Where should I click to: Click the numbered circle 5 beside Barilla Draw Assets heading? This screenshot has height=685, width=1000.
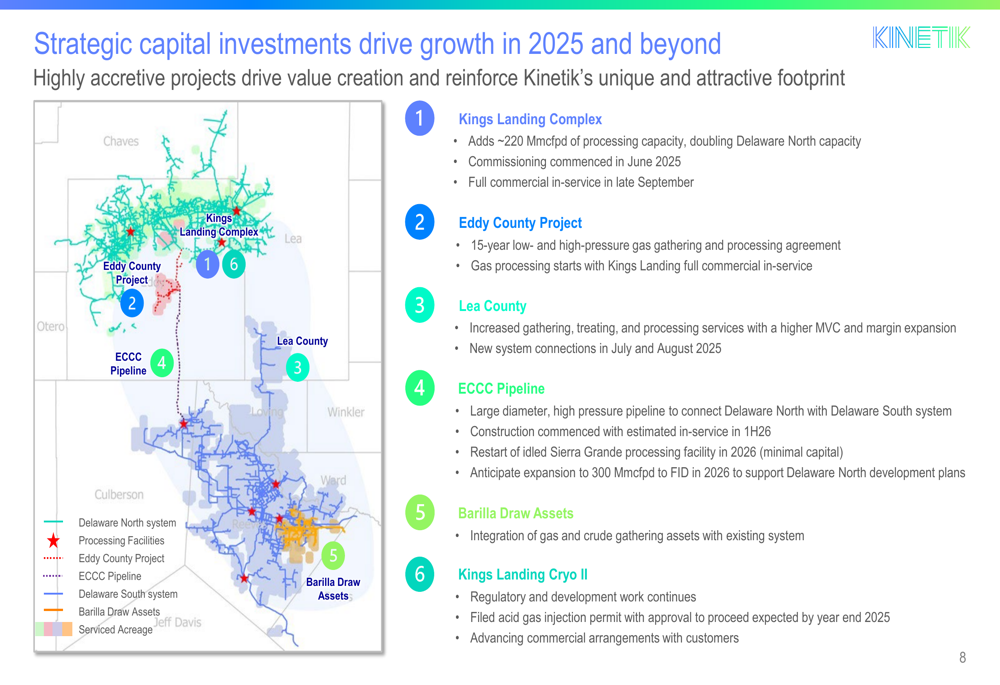tap(420, 513)
